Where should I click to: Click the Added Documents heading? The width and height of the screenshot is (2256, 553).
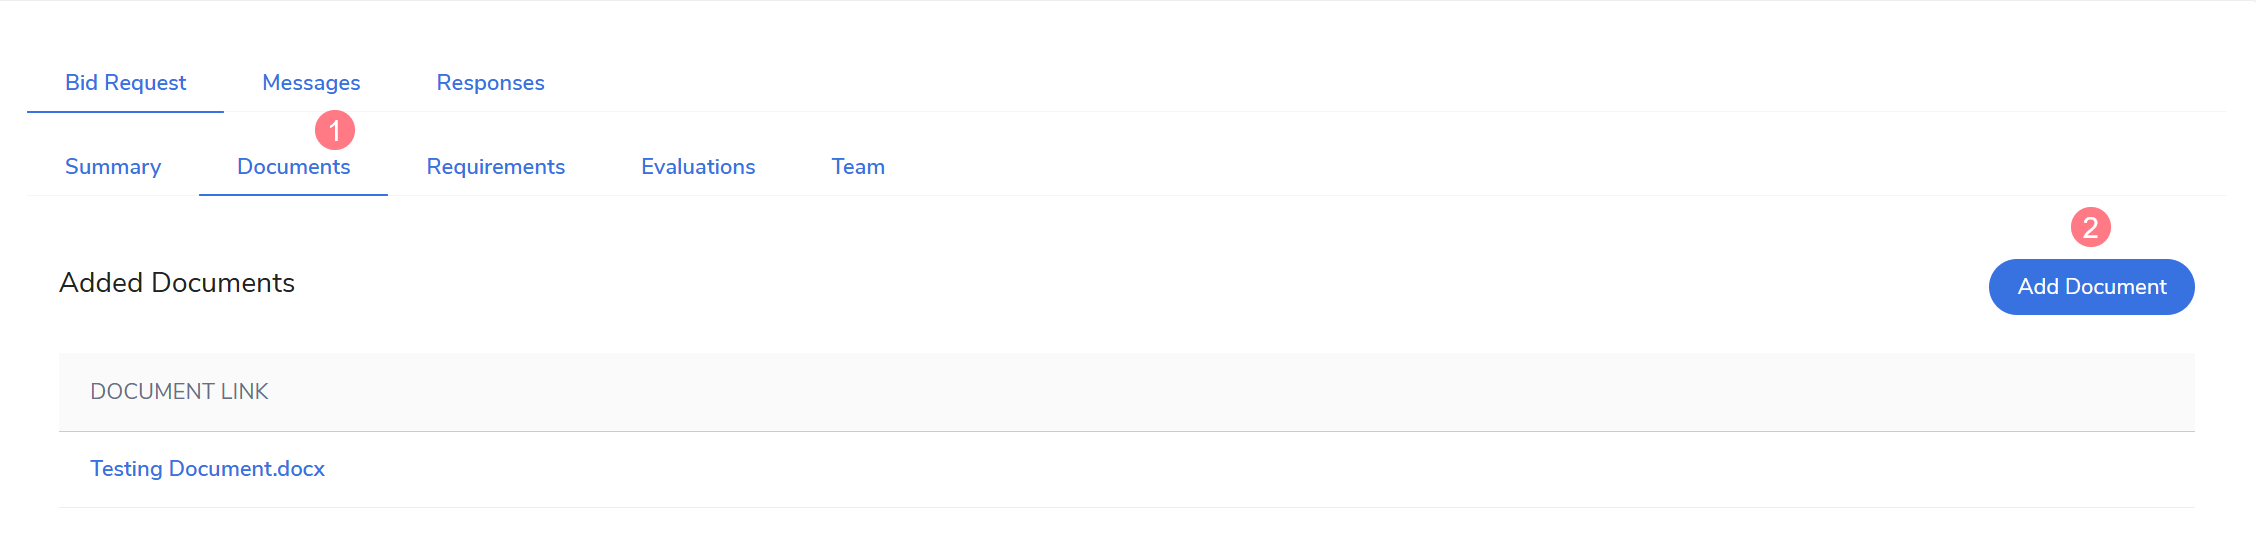(177, 283)
